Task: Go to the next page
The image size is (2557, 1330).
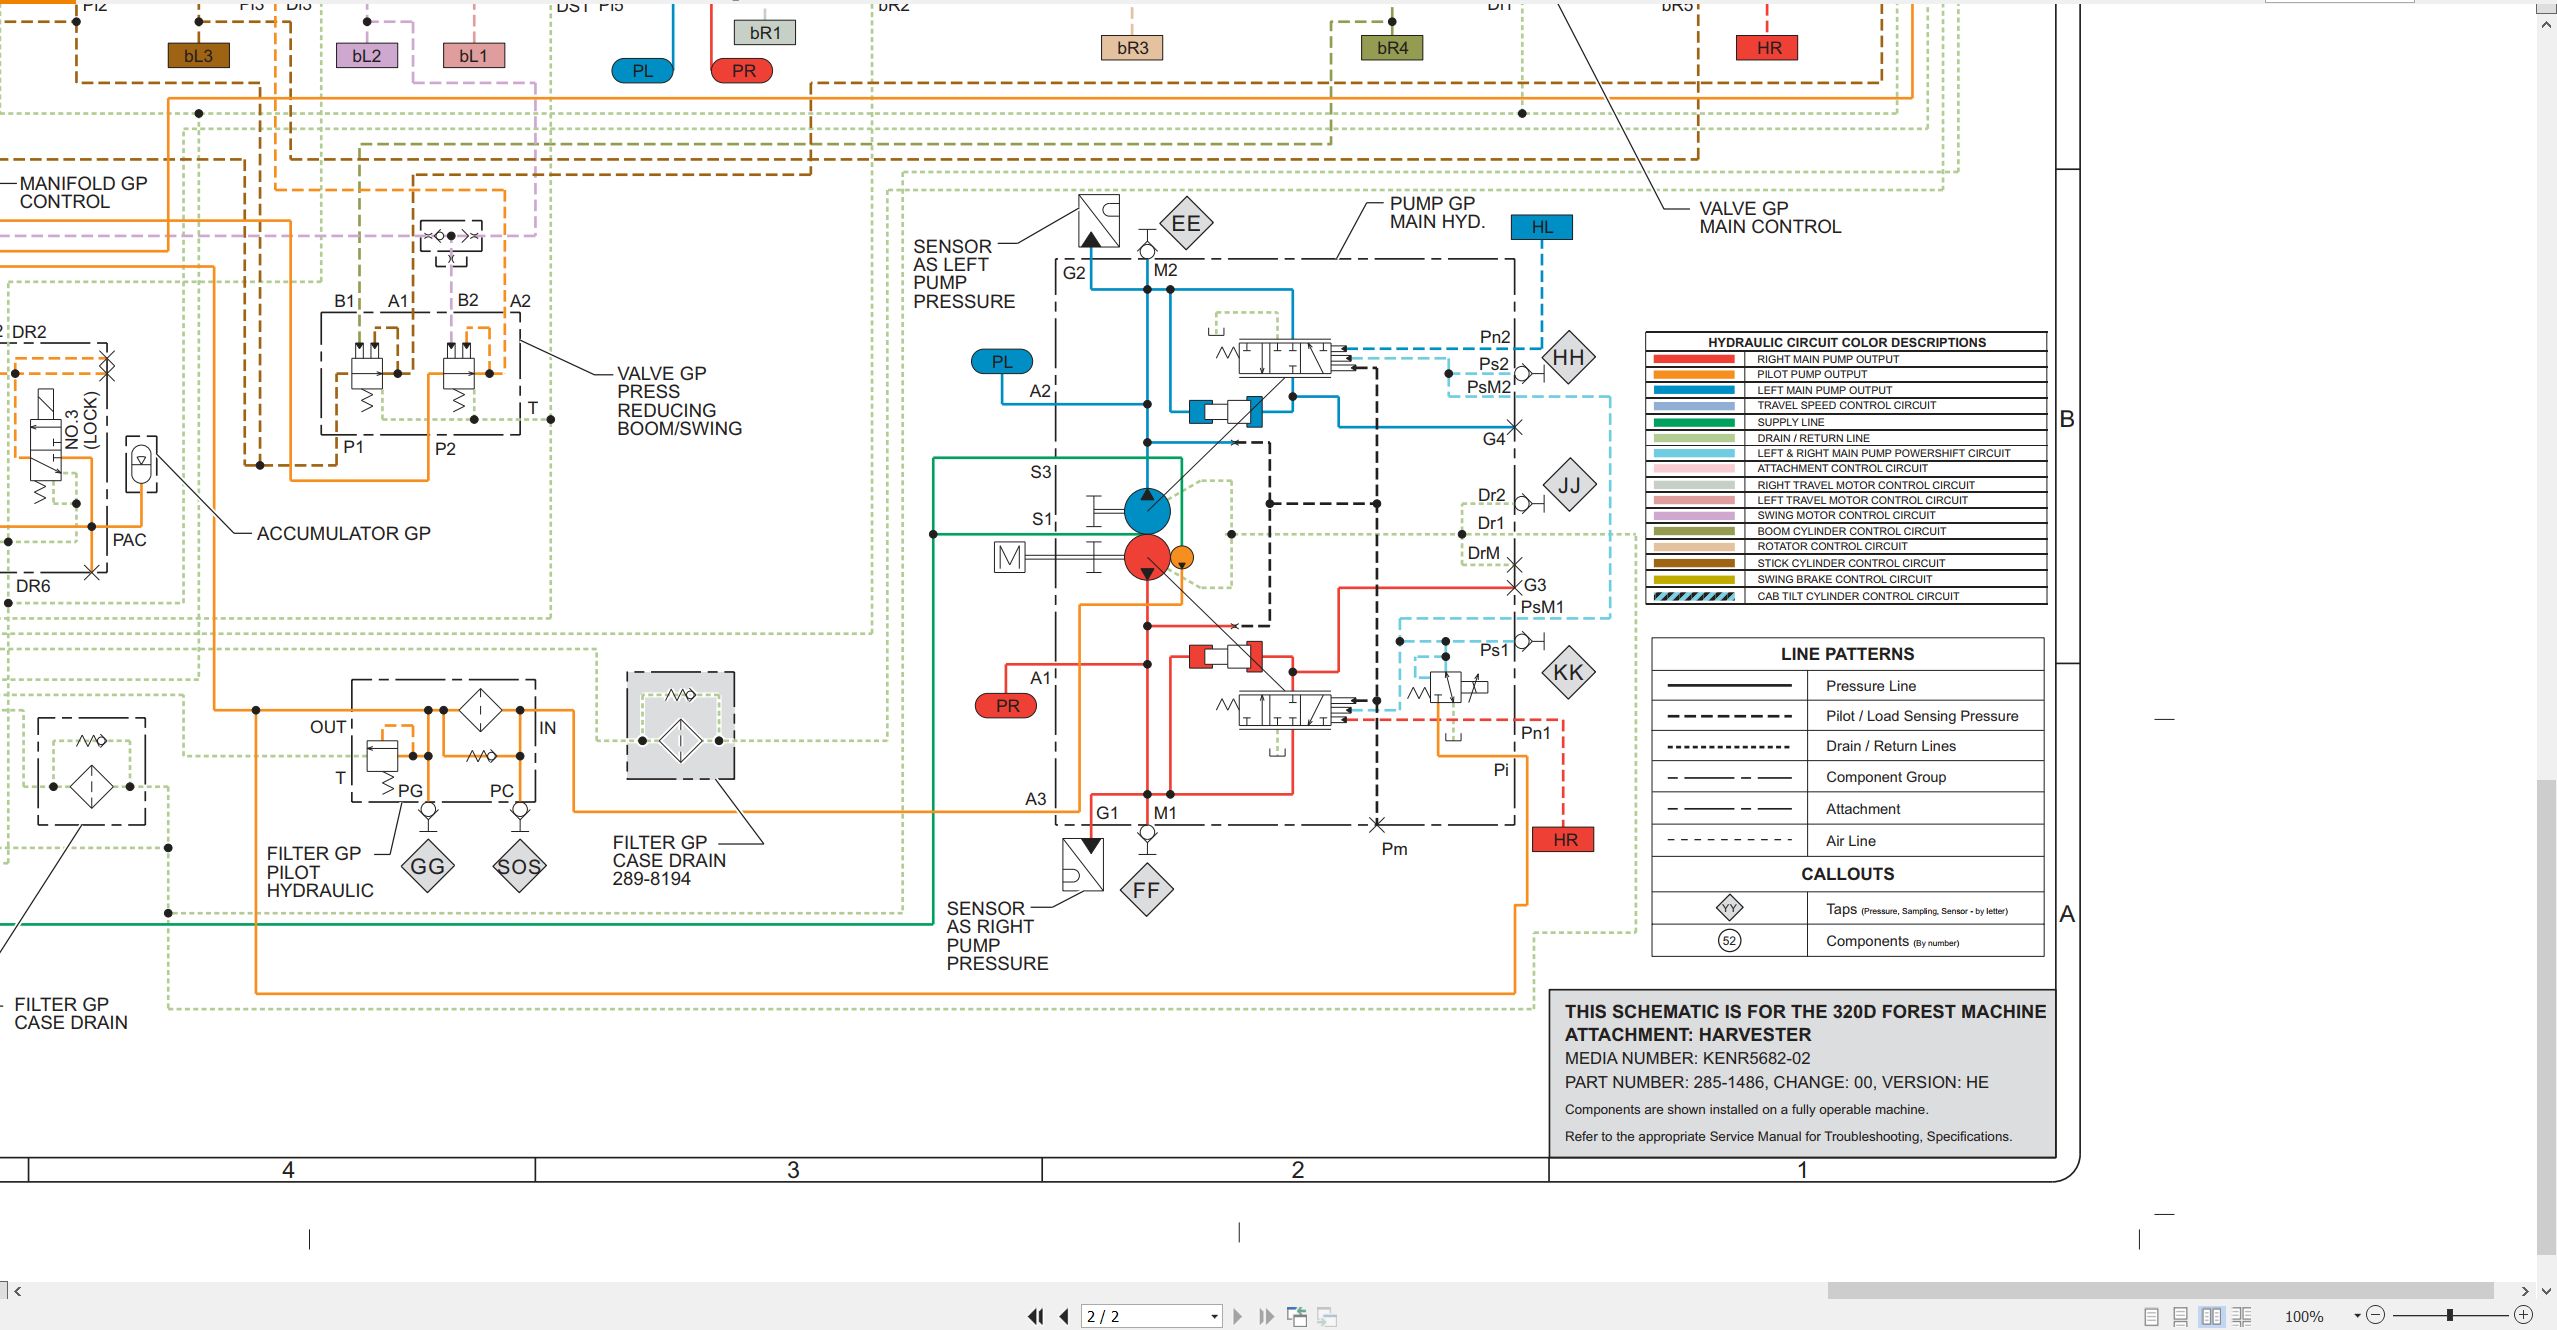Action: point(1238,1316)
